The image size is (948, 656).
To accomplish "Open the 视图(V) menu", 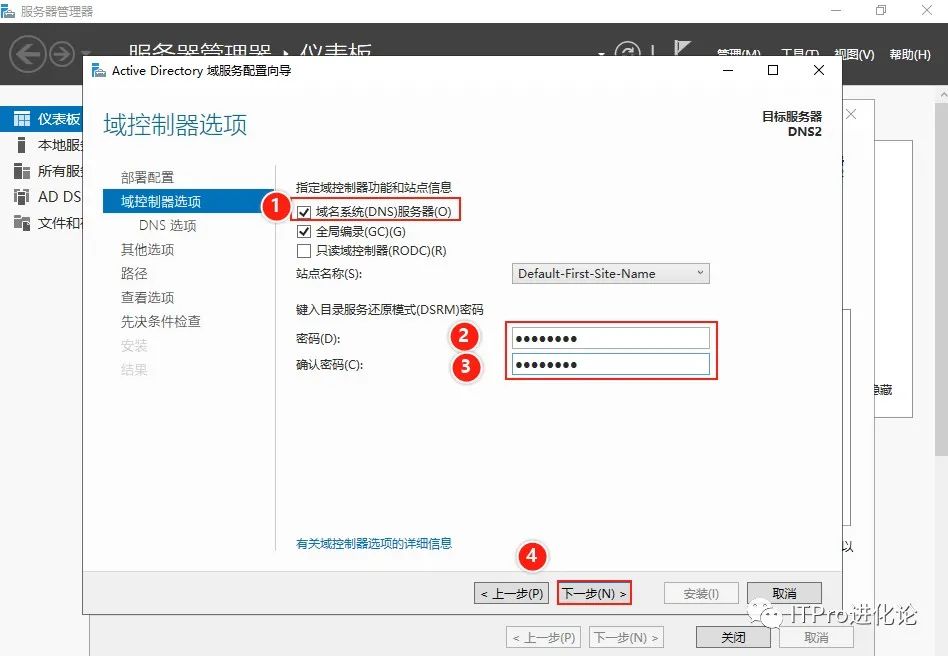I will (854, 54).
